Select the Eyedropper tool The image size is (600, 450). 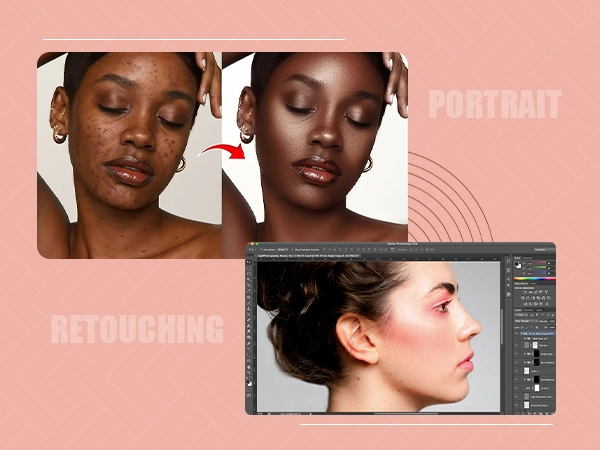[249, 290]
